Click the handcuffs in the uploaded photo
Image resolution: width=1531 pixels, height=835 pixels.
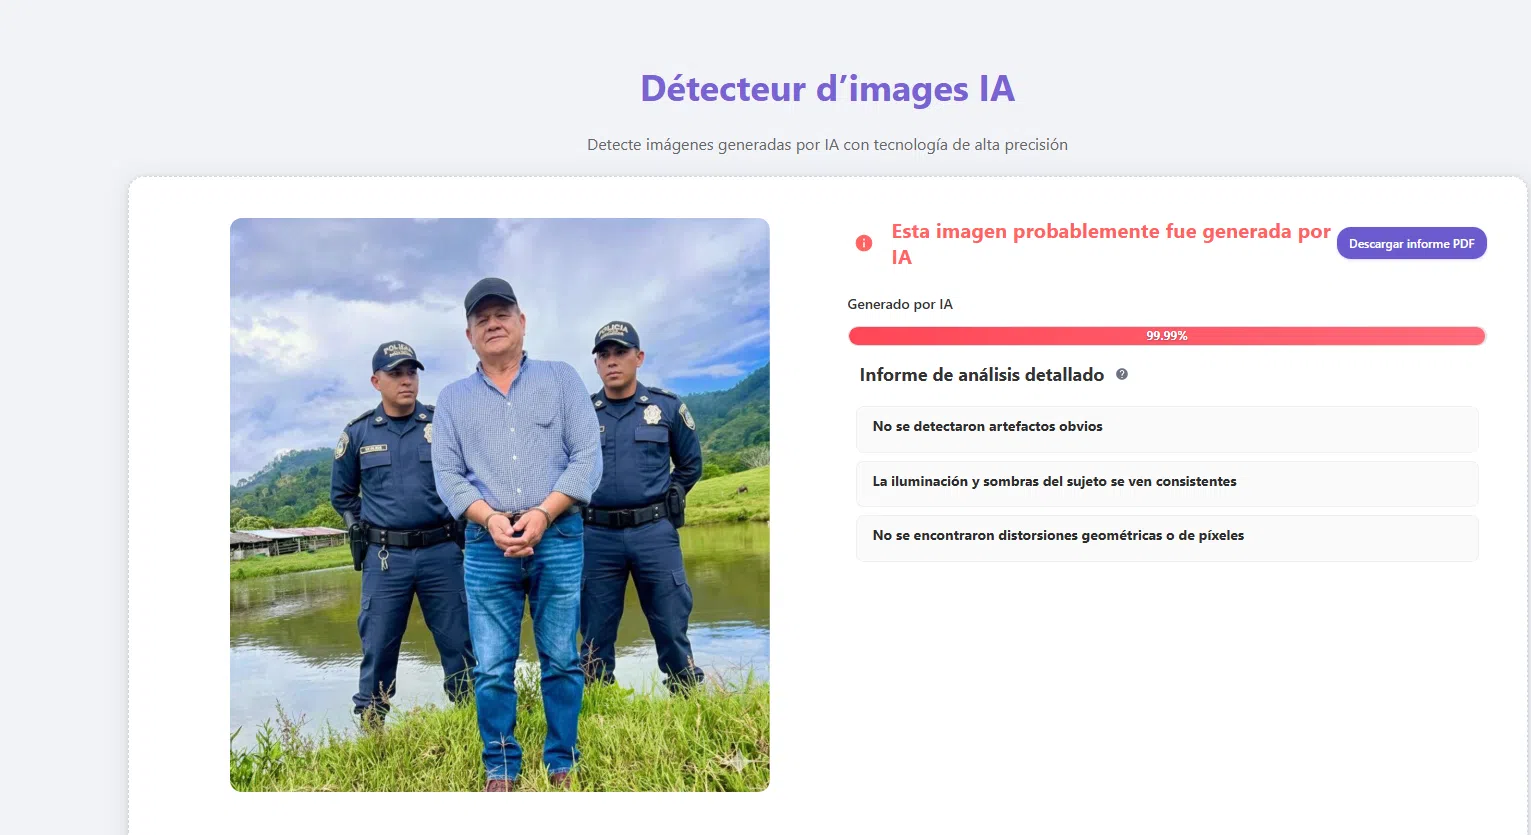point(518,520)
